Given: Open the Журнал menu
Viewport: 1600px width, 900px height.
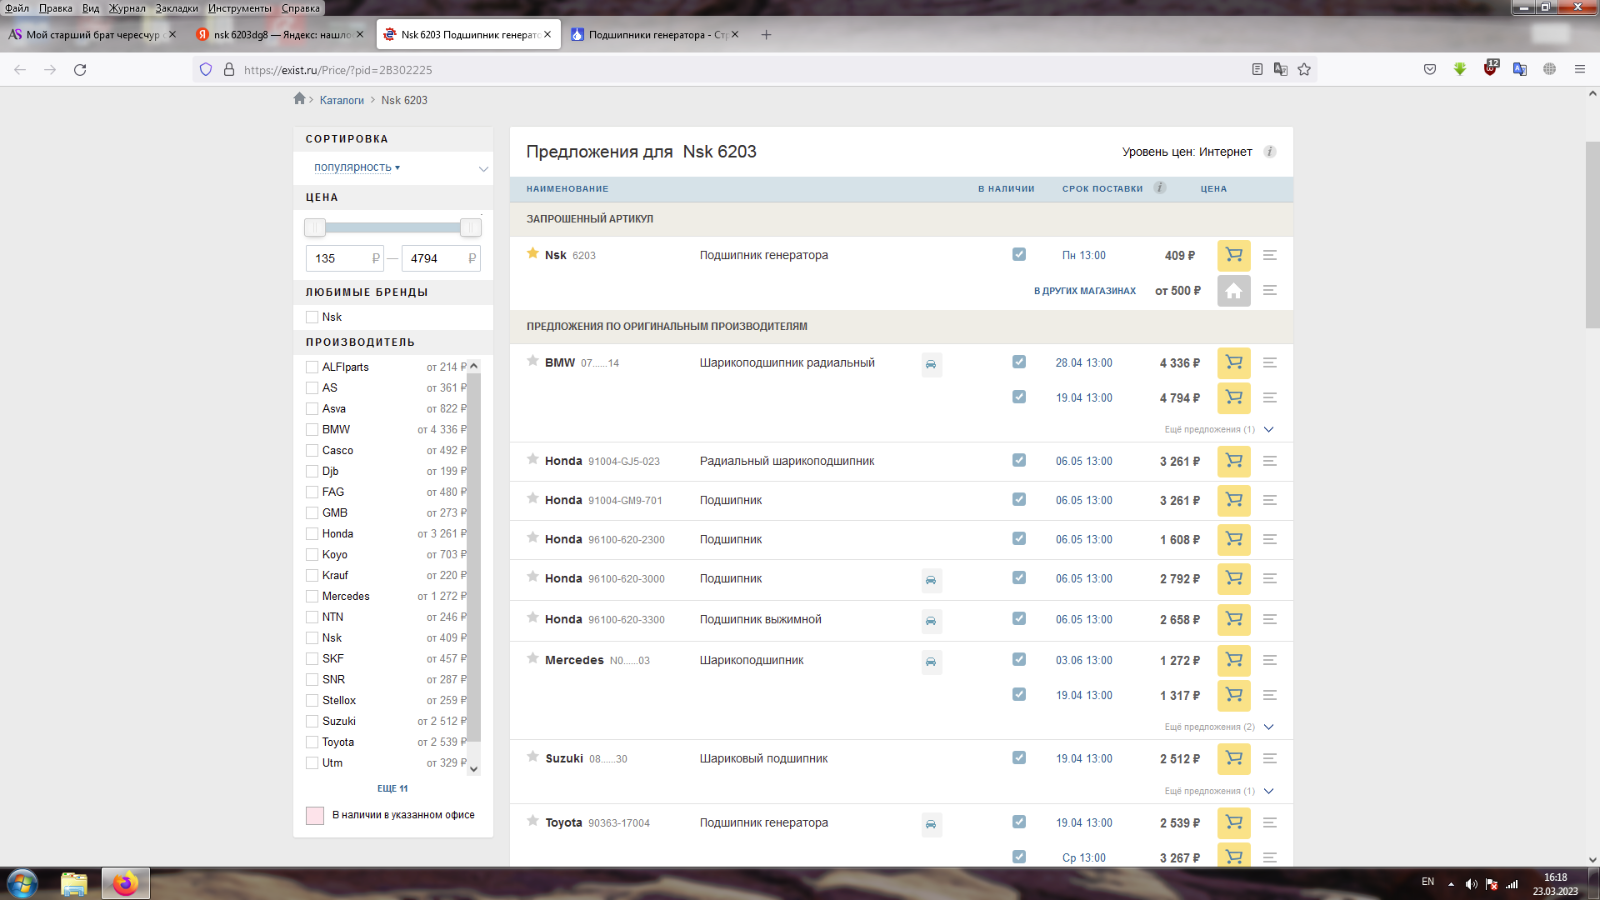Looking at the screenshot, I should pos(127,8).
